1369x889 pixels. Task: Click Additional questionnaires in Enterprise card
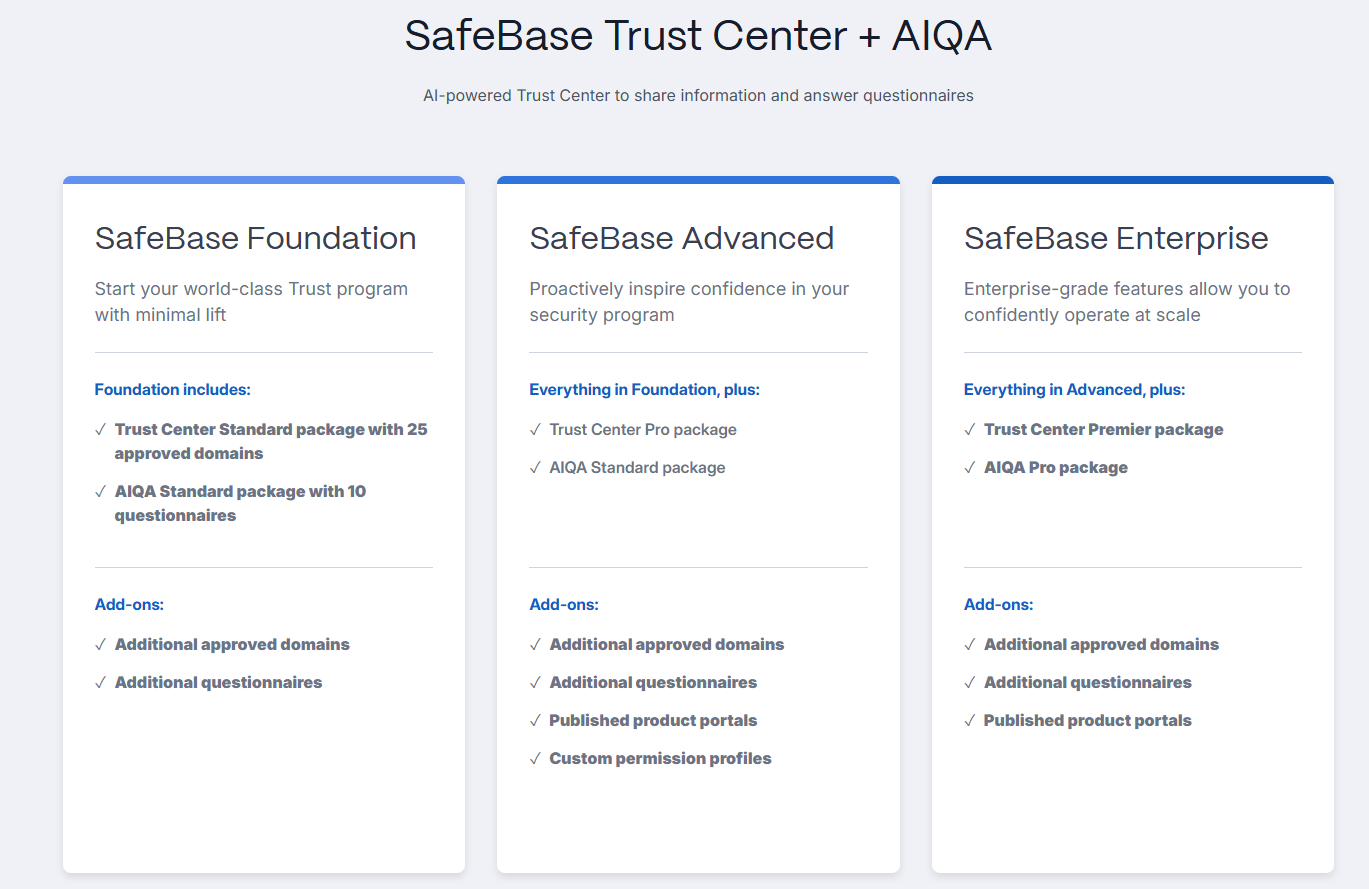pyautogui.click(x=1088, y=683)
